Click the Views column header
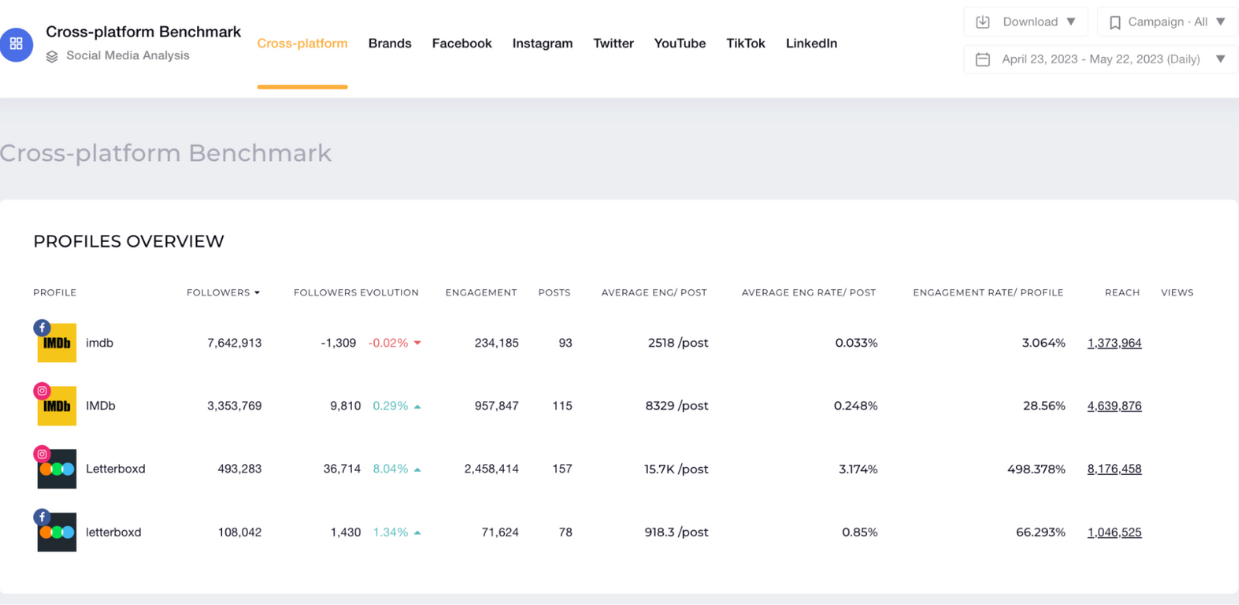 pos(1177,292)
